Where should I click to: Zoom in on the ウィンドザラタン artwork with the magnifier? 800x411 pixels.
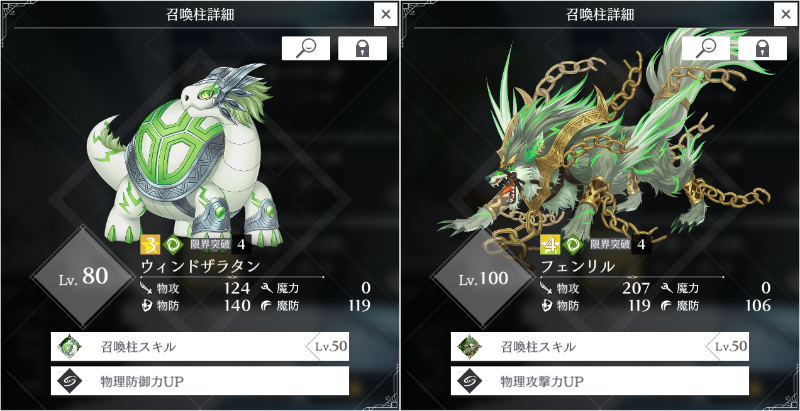pyautogui.click(x=306, y=48)
